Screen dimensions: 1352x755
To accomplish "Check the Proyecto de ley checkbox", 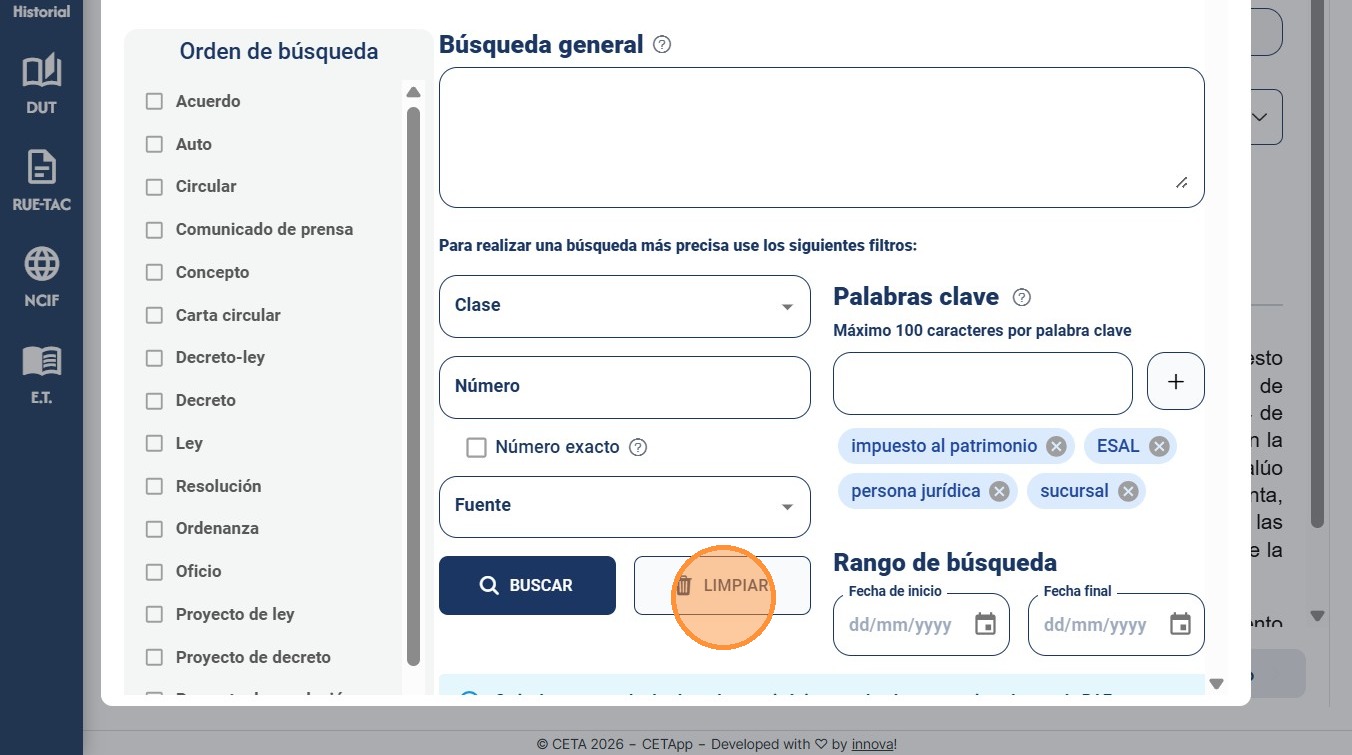I will [x=154, y=614].
